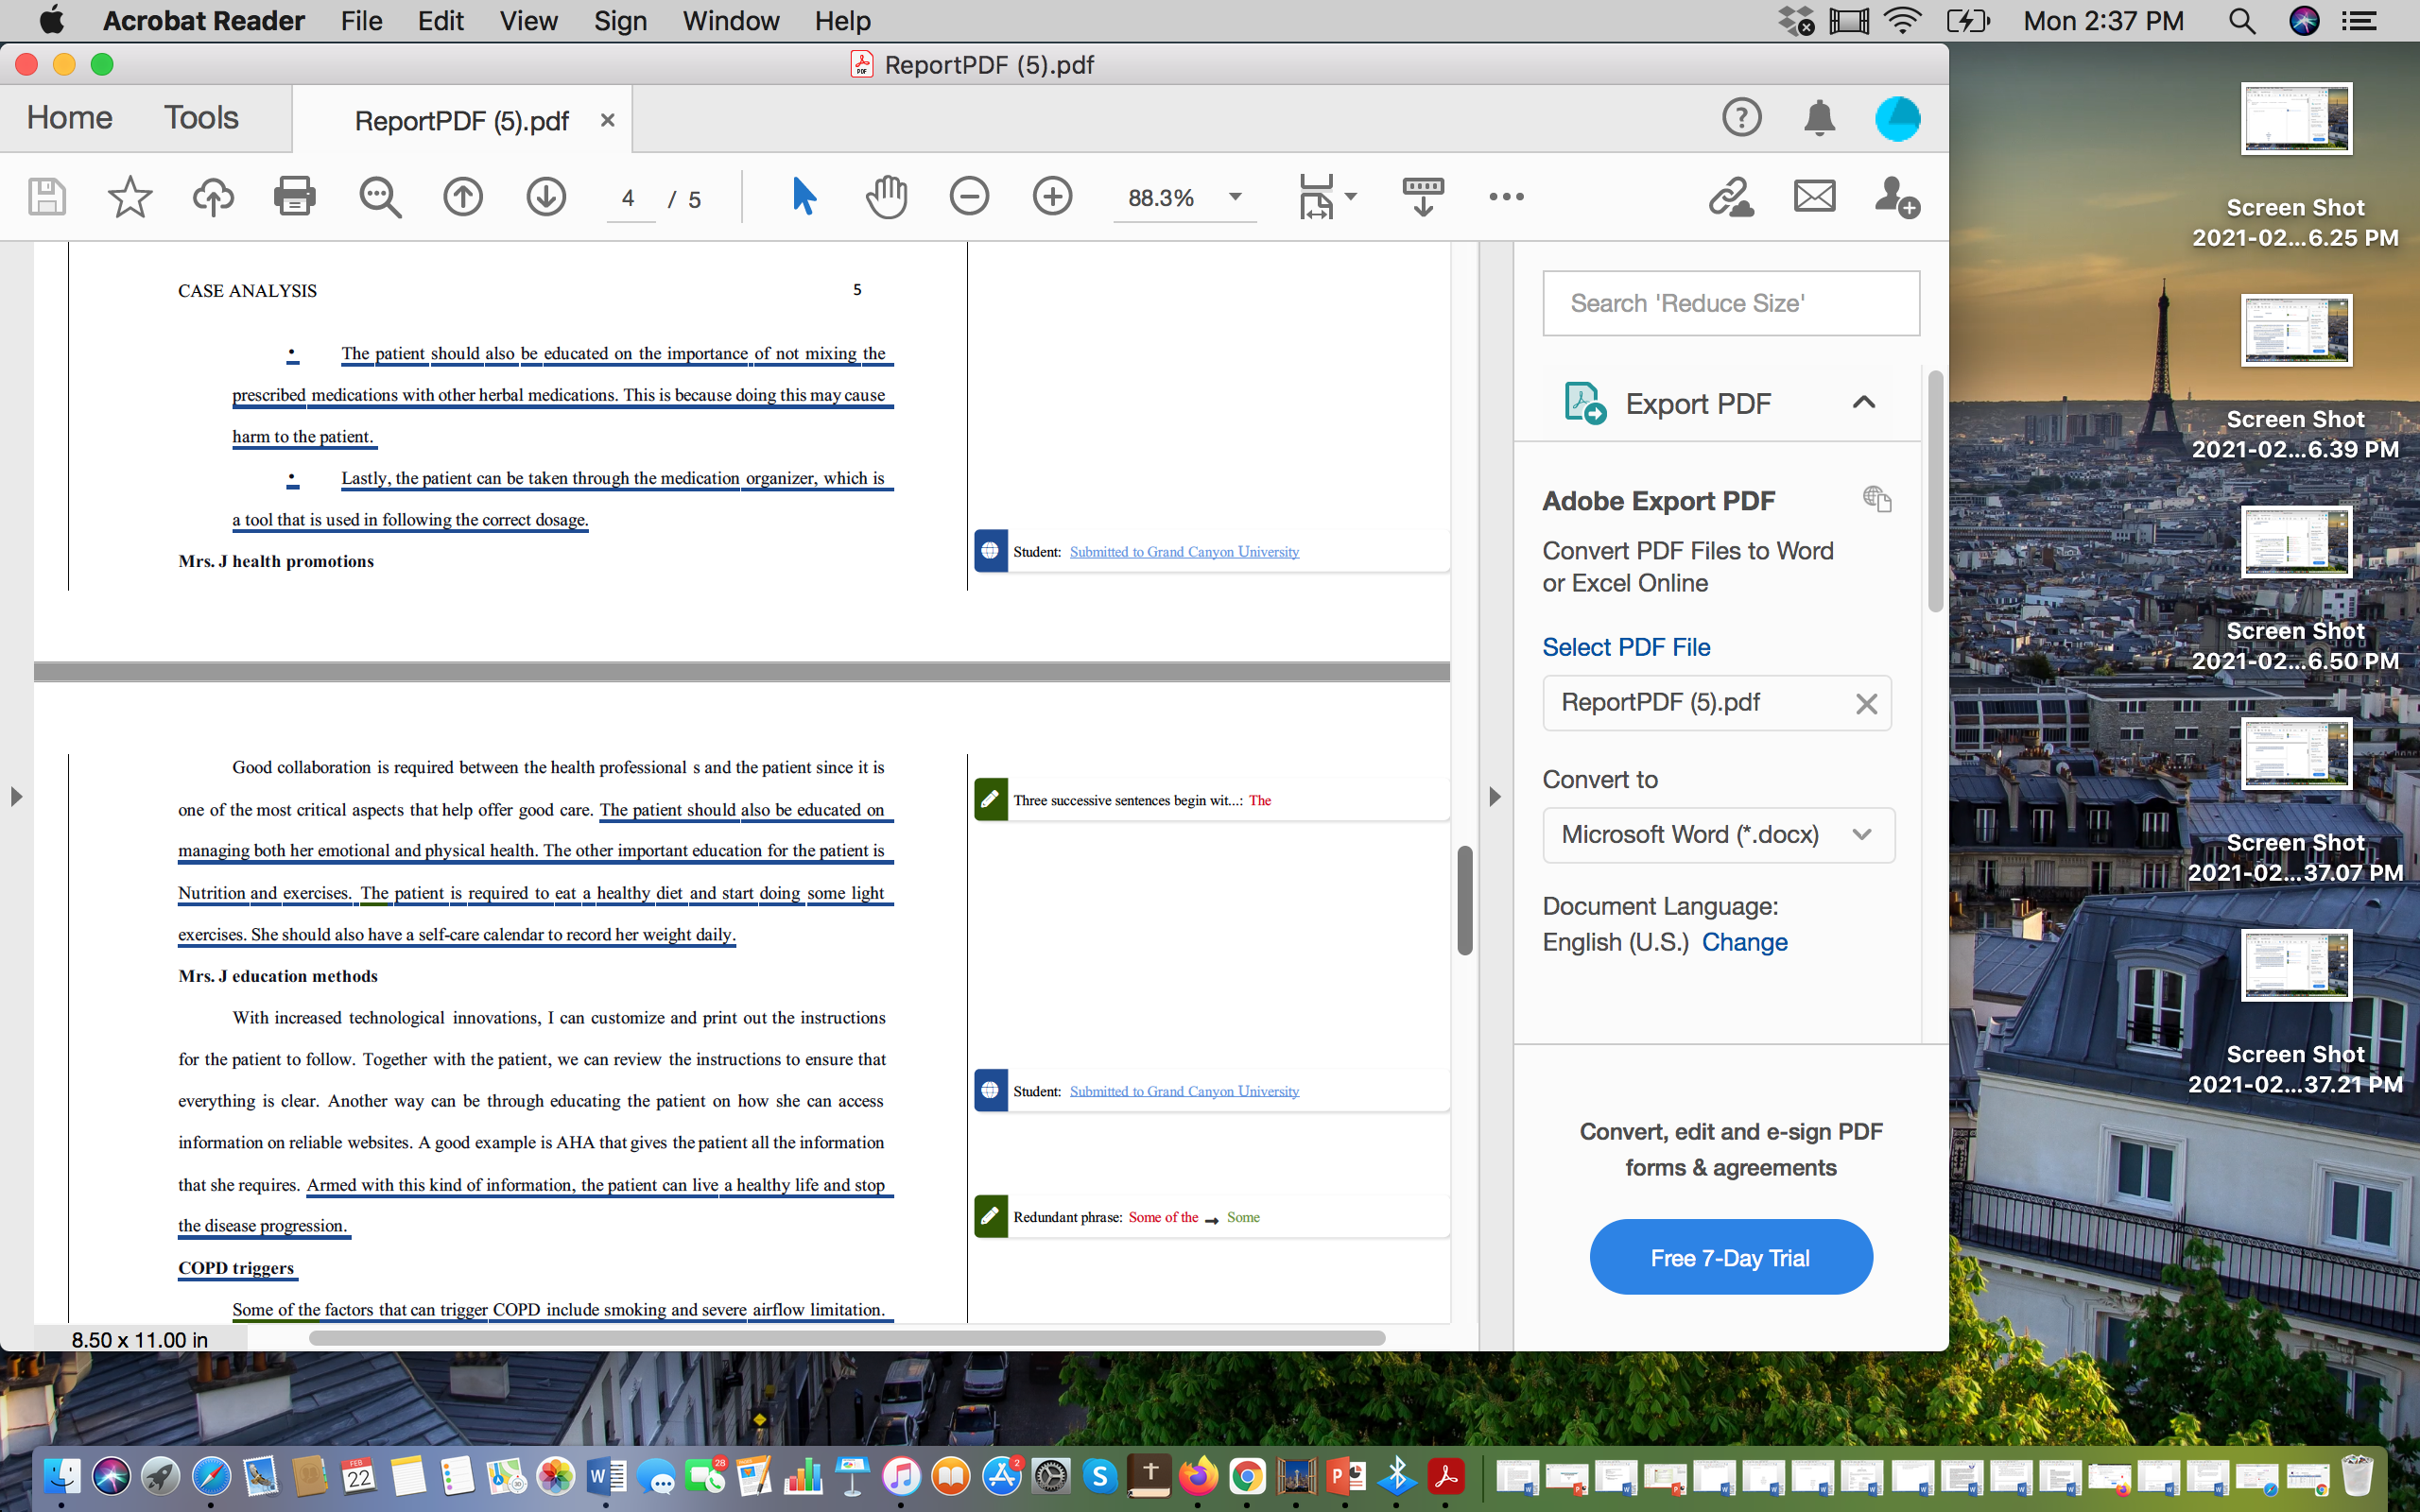Add people to share the file
Screen dimensions: 2420x1512
[1896, 197]
